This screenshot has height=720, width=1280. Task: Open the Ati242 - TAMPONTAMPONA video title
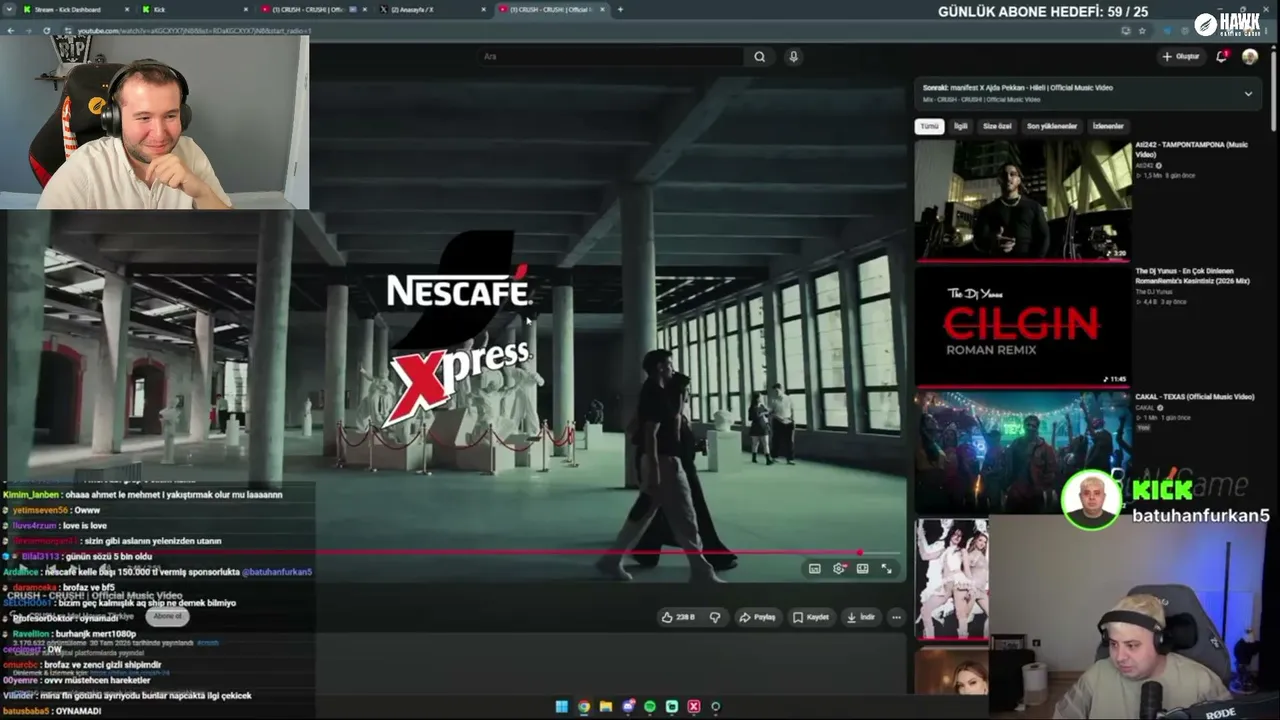click(1192, 150)
